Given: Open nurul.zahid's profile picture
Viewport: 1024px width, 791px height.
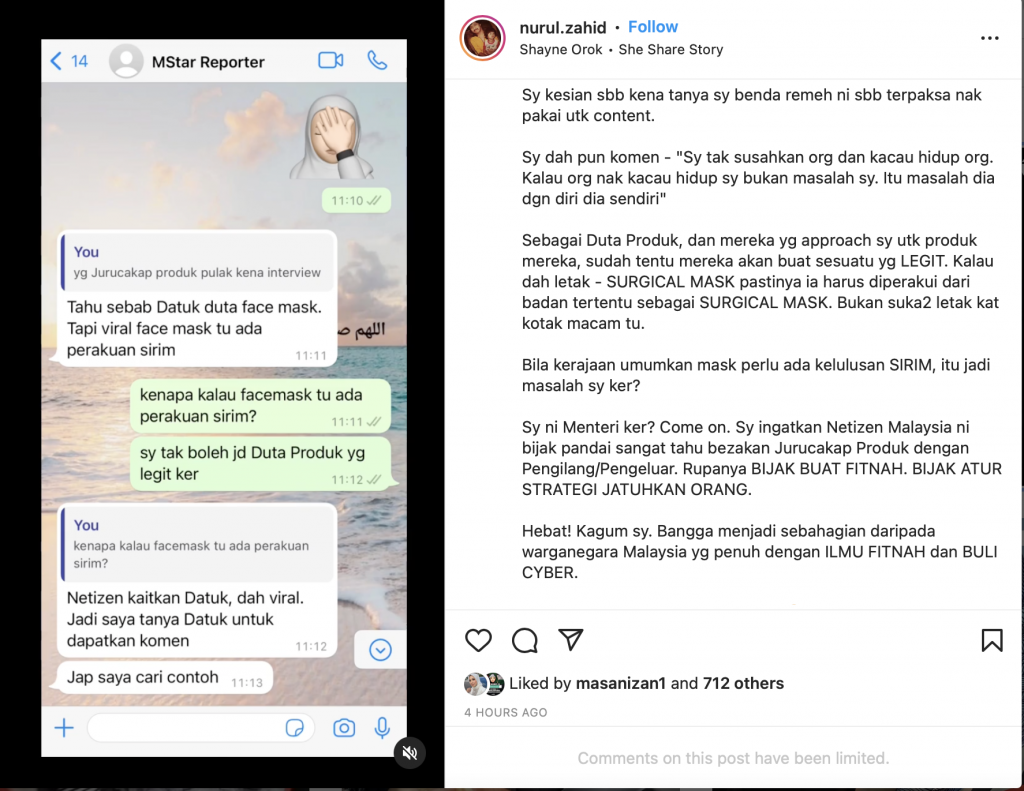Looking at the screenshot, I should coord(482,38).
